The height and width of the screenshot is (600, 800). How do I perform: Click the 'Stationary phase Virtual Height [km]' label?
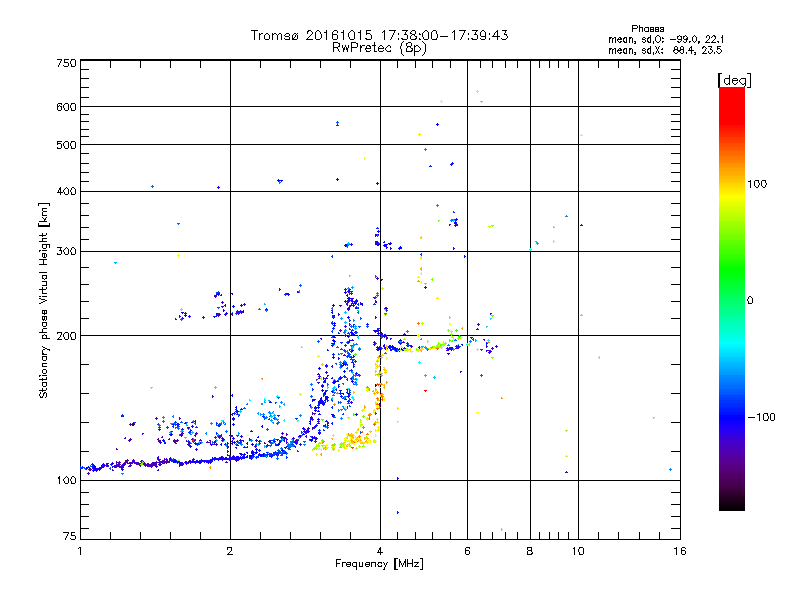click(x=44, y=301)
